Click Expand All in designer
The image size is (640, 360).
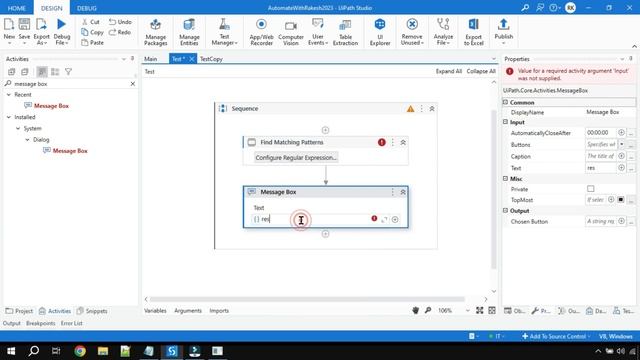[x=449, y=71]
